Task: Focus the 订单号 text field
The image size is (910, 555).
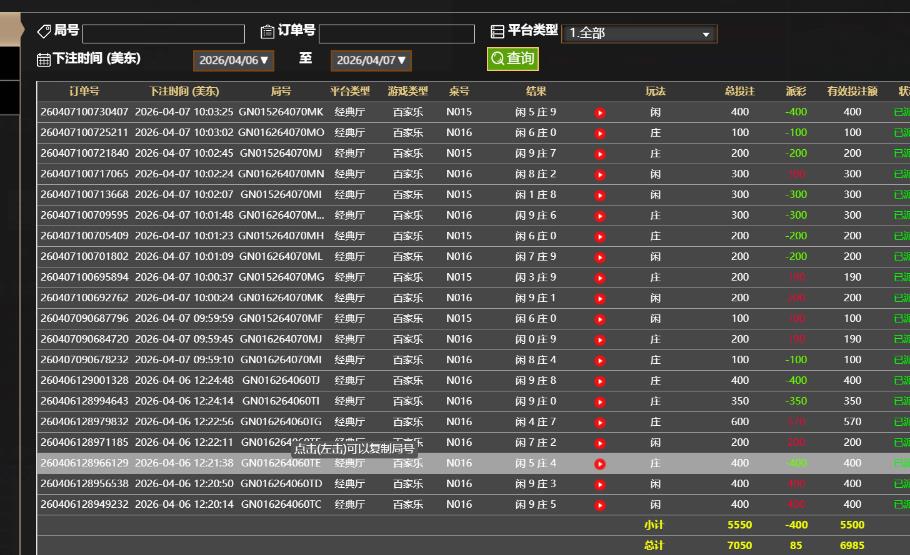Action: (x=396, y=34)
